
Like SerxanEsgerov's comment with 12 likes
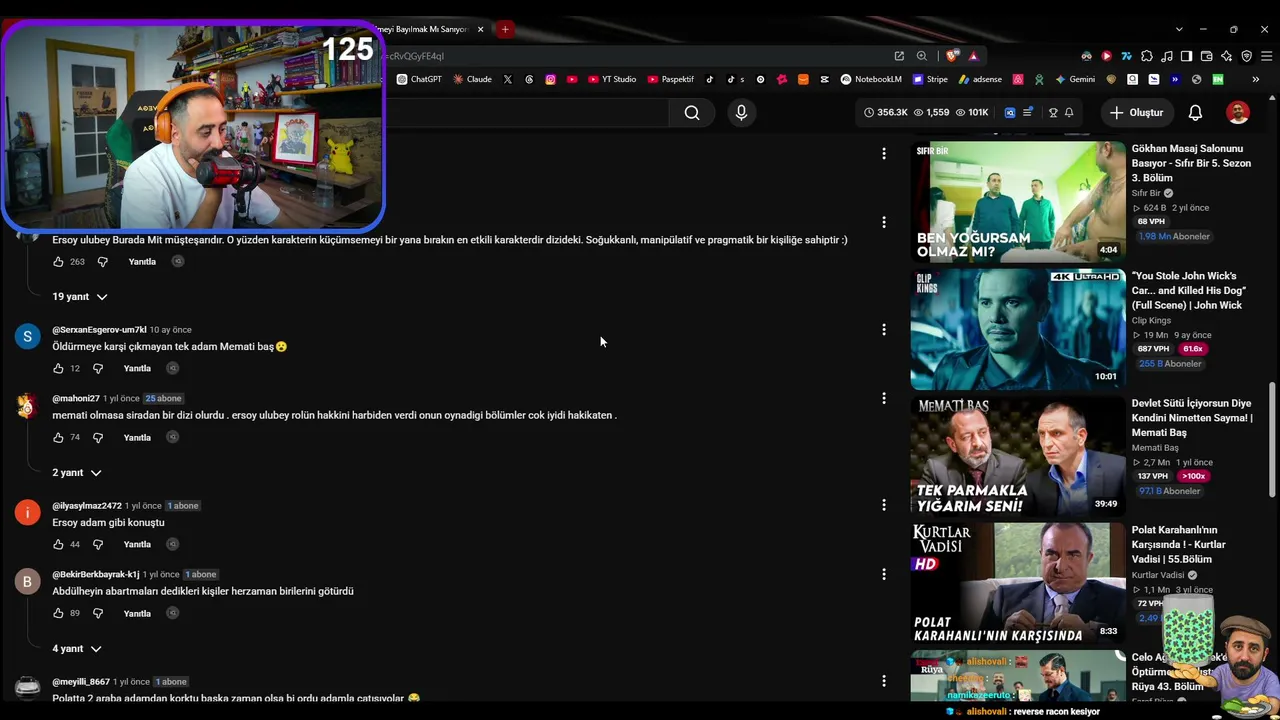pyautogui.click(x=58, y=368)
